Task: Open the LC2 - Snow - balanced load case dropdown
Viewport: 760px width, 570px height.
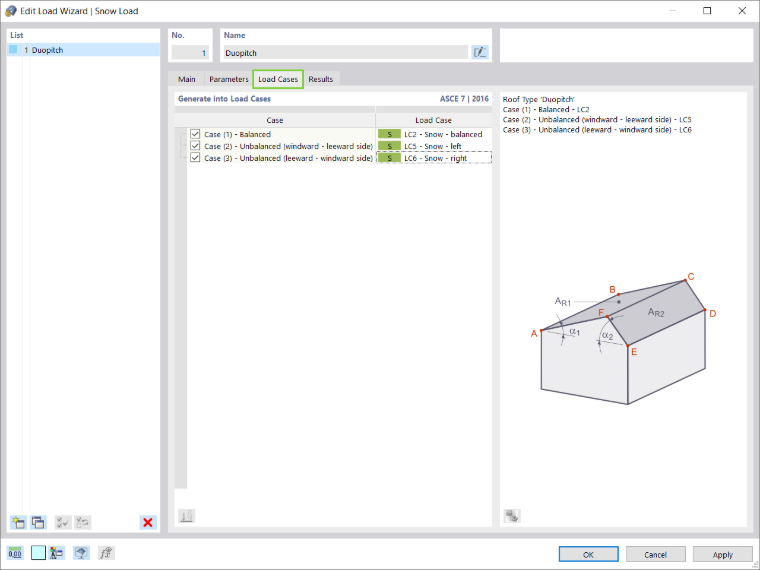Action: [434, 134]
